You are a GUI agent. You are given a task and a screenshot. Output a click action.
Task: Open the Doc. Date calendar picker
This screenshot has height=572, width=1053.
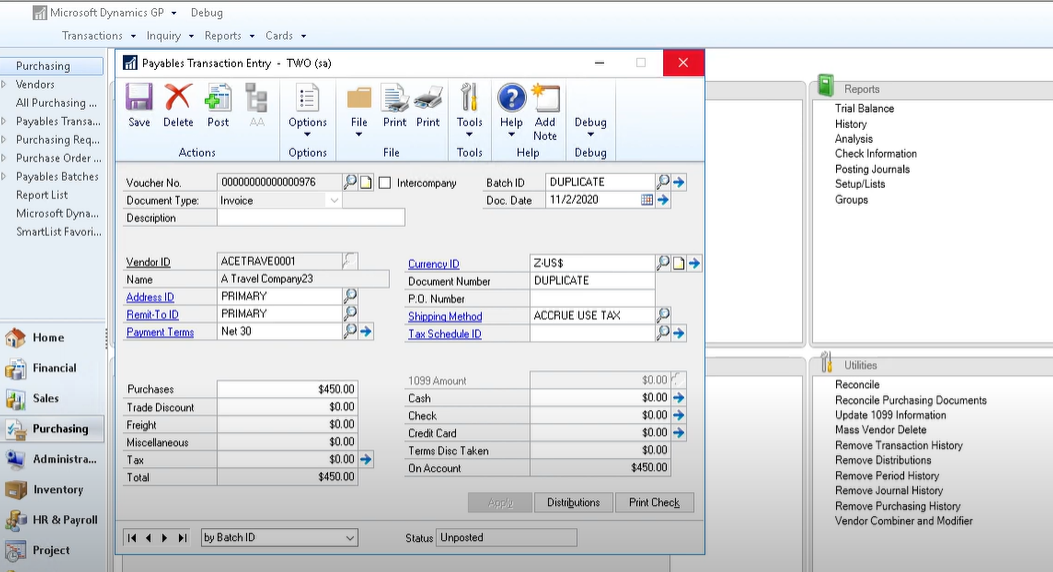click(x=647, y=200)
